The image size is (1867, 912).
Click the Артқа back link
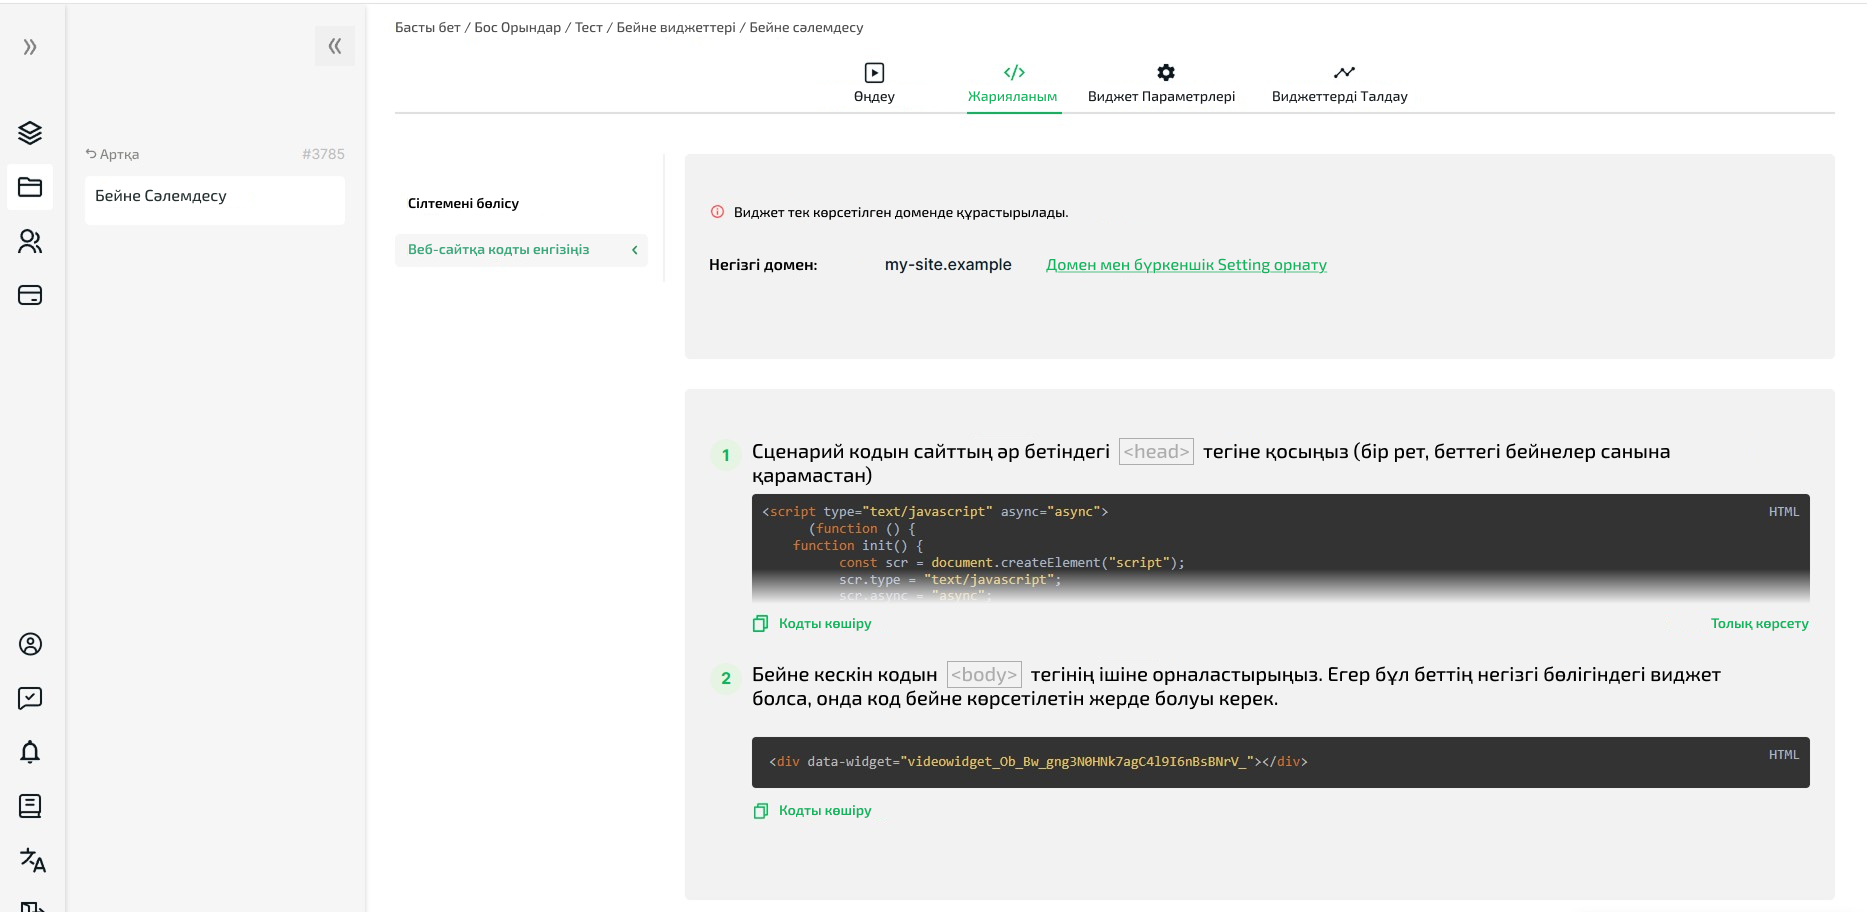112,154
